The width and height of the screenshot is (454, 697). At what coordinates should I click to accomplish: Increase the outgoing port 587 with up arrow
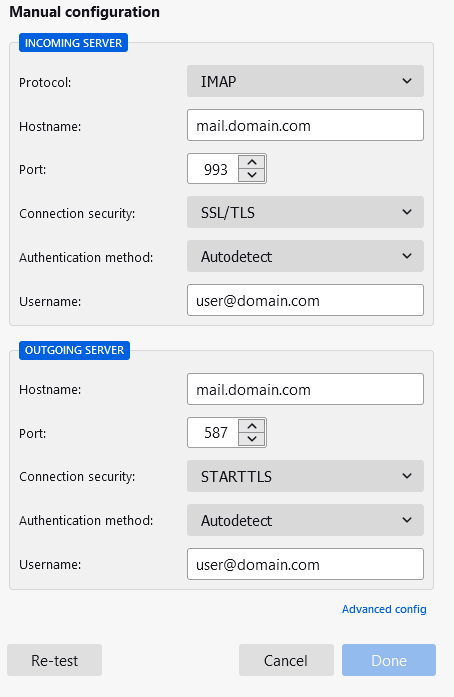tap(252, 426)
